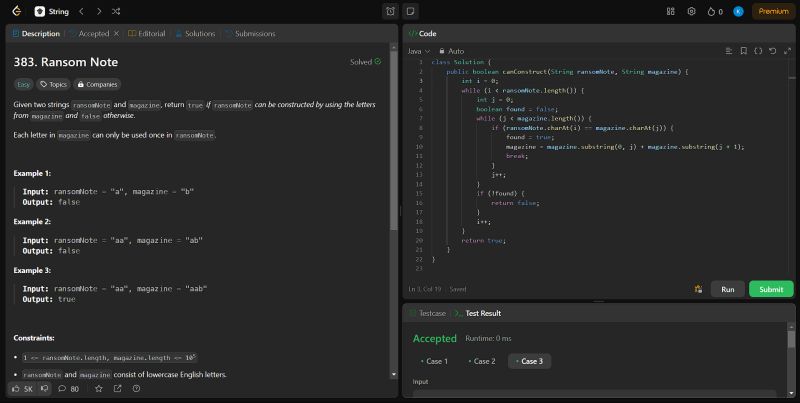Screen dimensions: 800x403
Task: Open the layout grid icon
Action: 670,11
